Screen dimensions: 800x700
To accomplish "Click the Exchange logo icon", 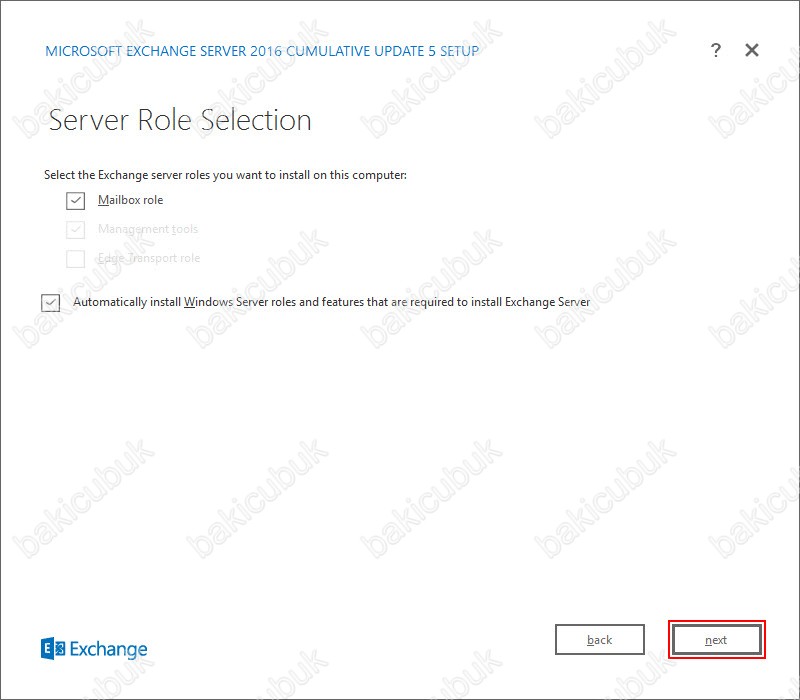I will (x=53, y=649).
